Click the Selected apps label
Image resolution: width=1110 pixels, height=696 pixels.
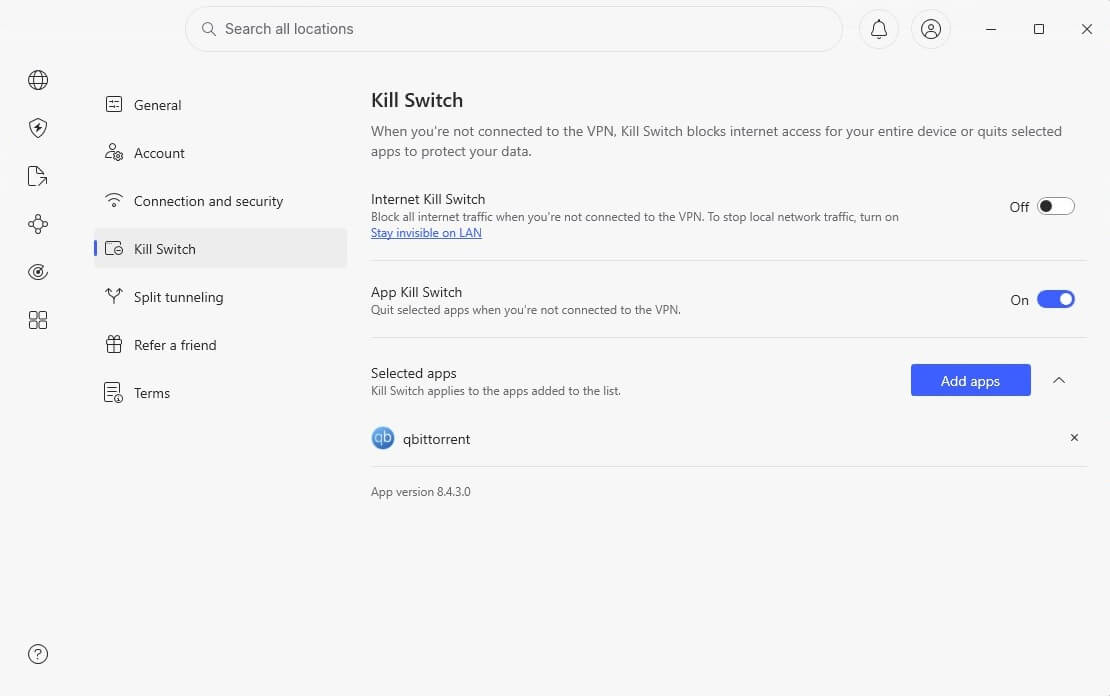(x=413, y=373)
